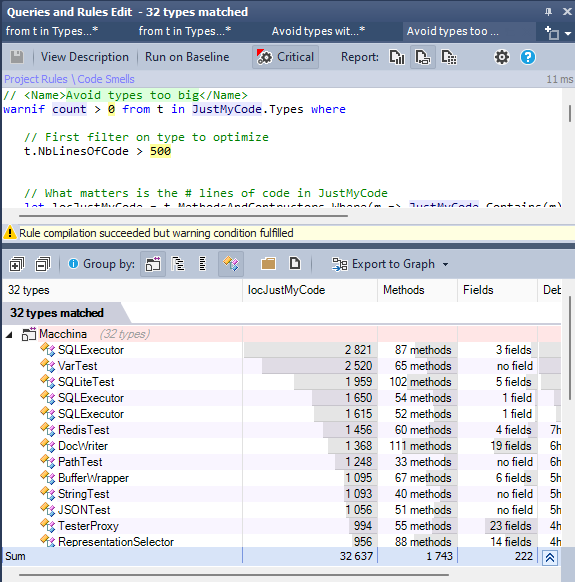Expand all results with the plus icon

17,264
